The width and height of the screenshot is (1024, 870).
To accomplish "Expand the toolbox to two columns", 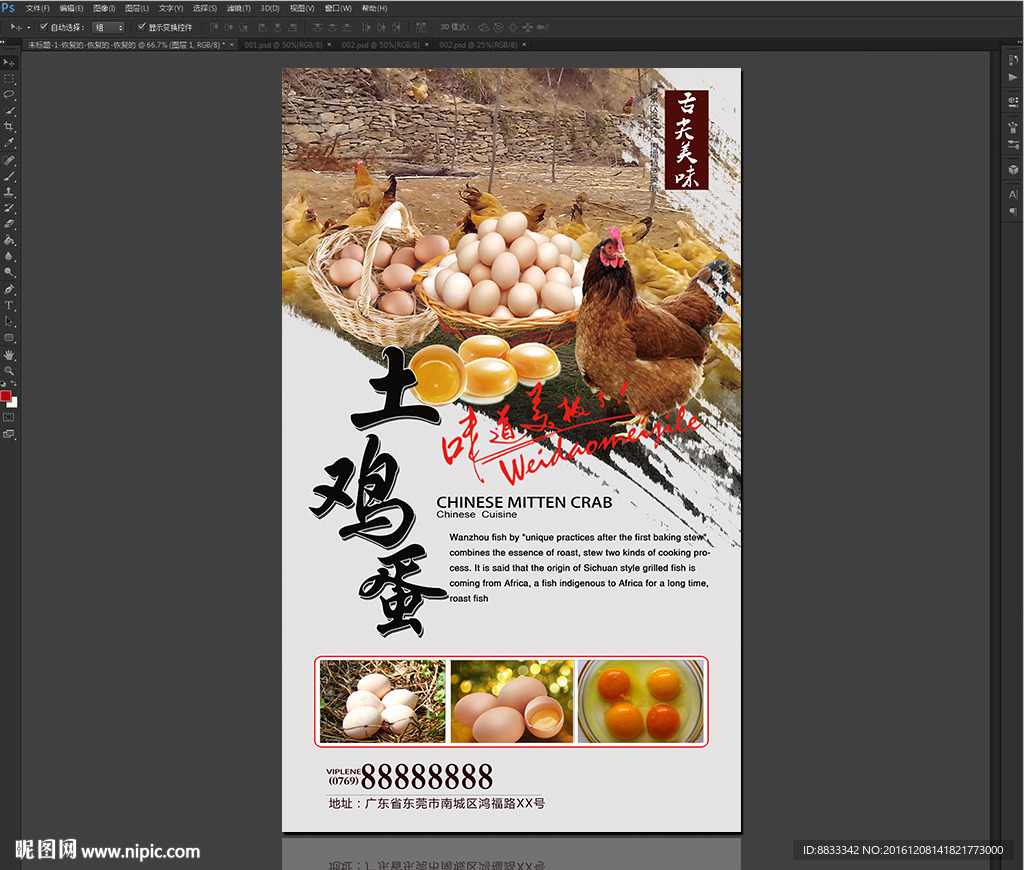I will pos(3,42).
